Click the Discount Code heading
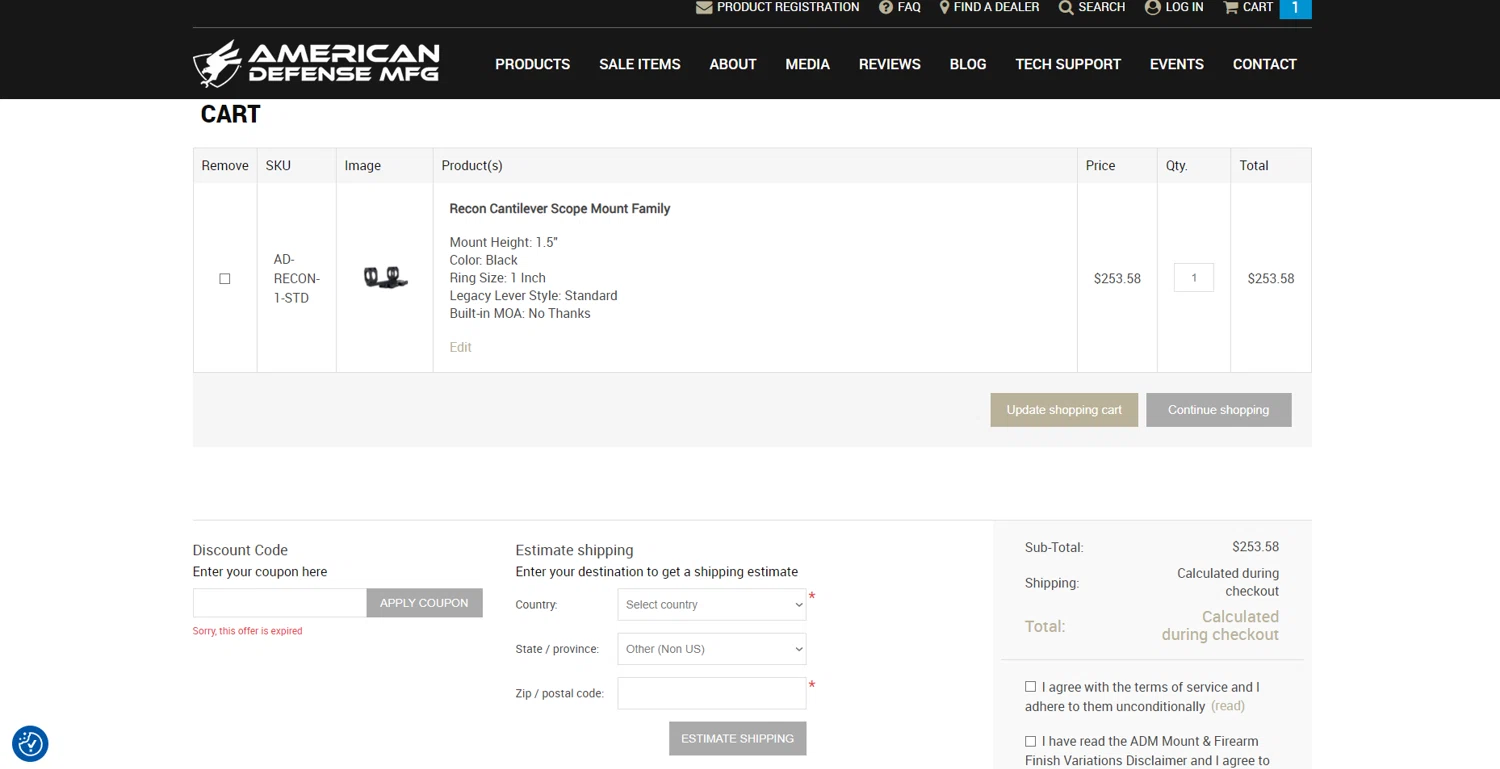The width and height of the screenshot is (1500, 769). tap(240, 550)
